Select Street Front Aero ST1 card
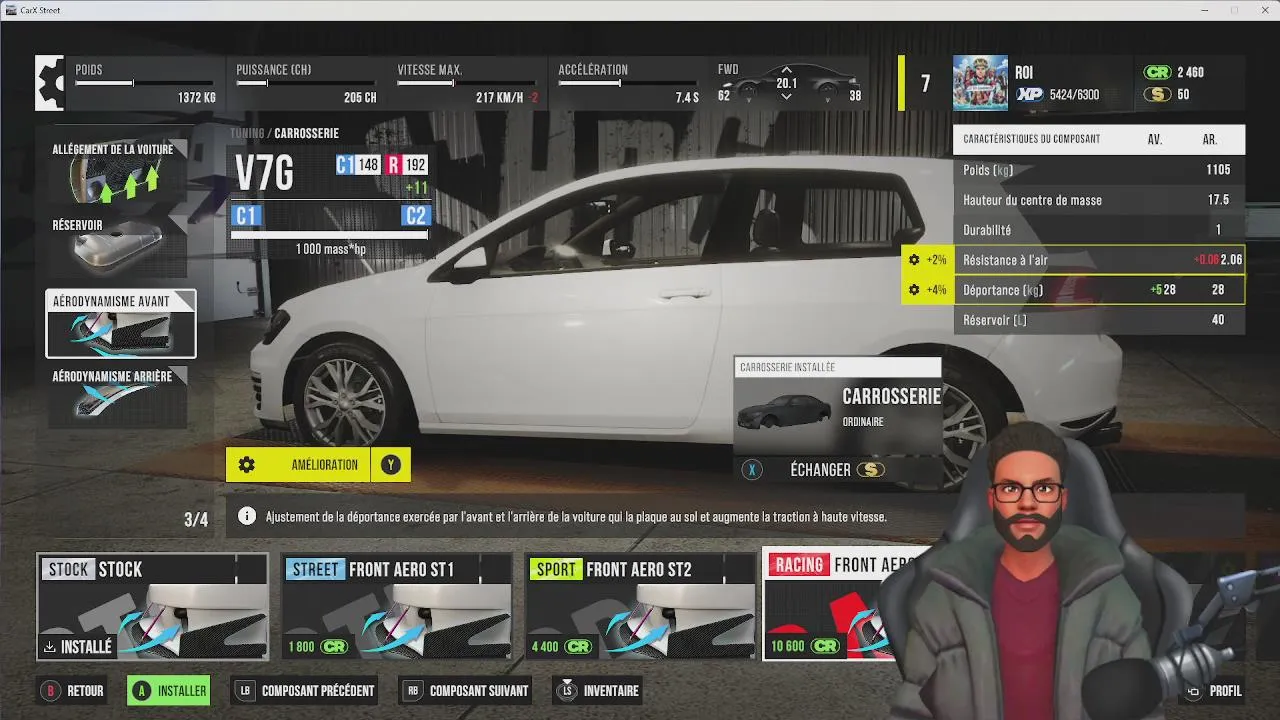Image resolution: width=1280 pixels, height=720 pixels. pyautogui.click(x=396, y=606)
